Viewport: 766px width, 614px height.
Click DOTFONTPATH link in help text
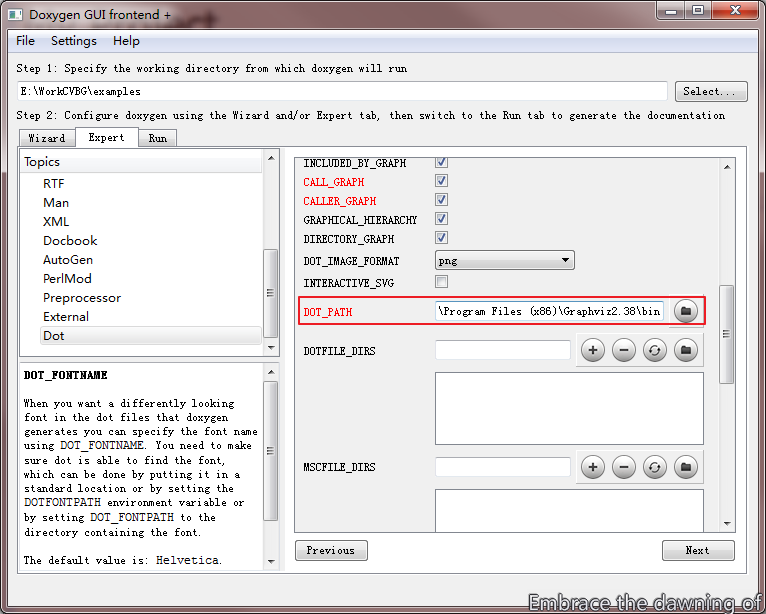[63, 503]
